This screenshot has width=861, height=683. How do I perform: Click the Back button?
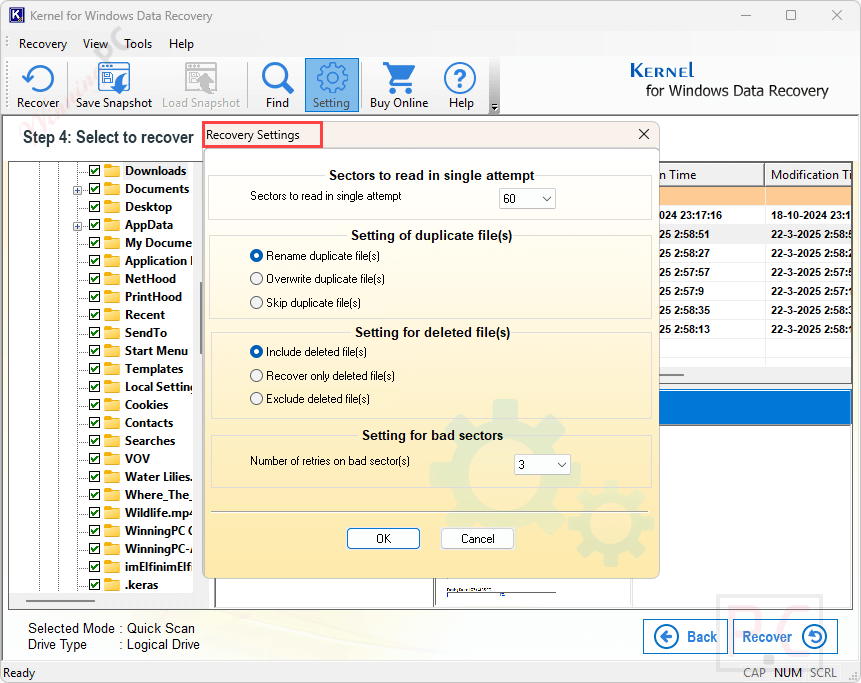(x=685, y=637)
